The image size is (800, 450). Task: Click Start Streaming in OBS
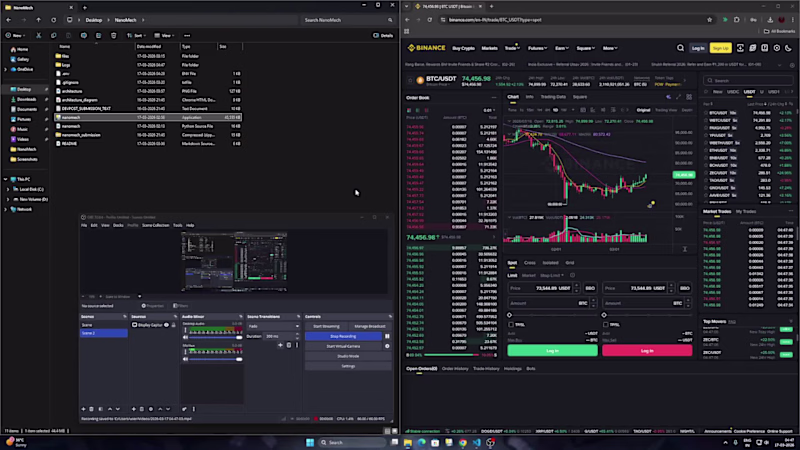click(326, 326)
